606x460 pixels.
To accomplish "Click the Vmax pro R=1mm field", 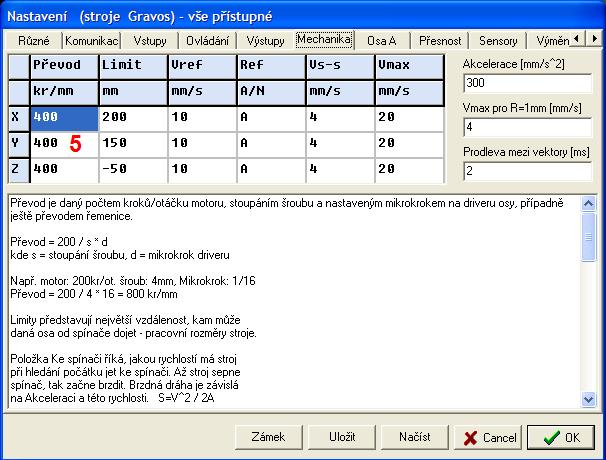I will tap(527, 128).
